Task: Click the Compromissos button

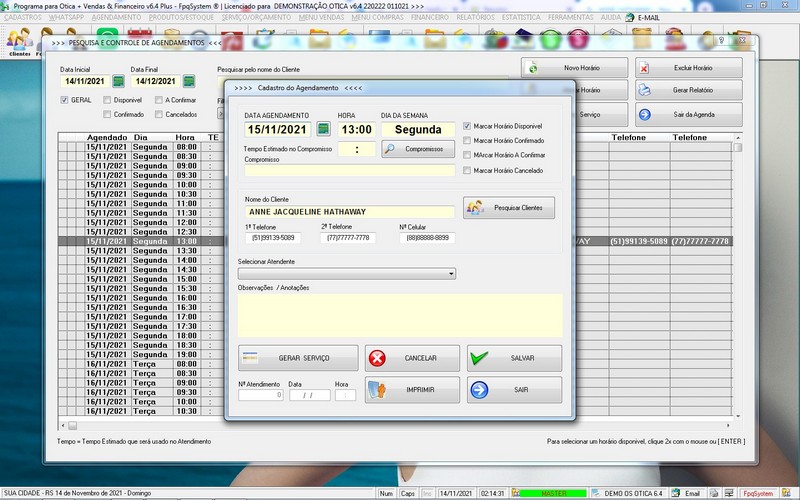Action: (x=418, y=149)
